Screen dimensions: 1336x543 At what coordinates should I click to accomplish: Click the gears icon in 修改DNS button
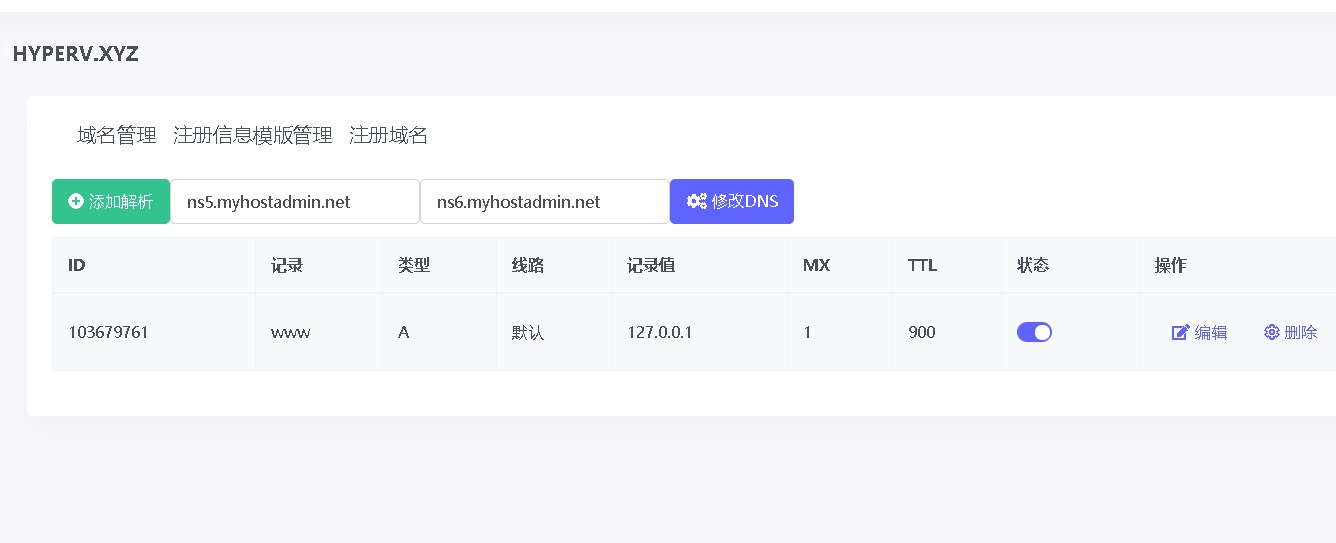pyautogui.click(x=697, y=202)
